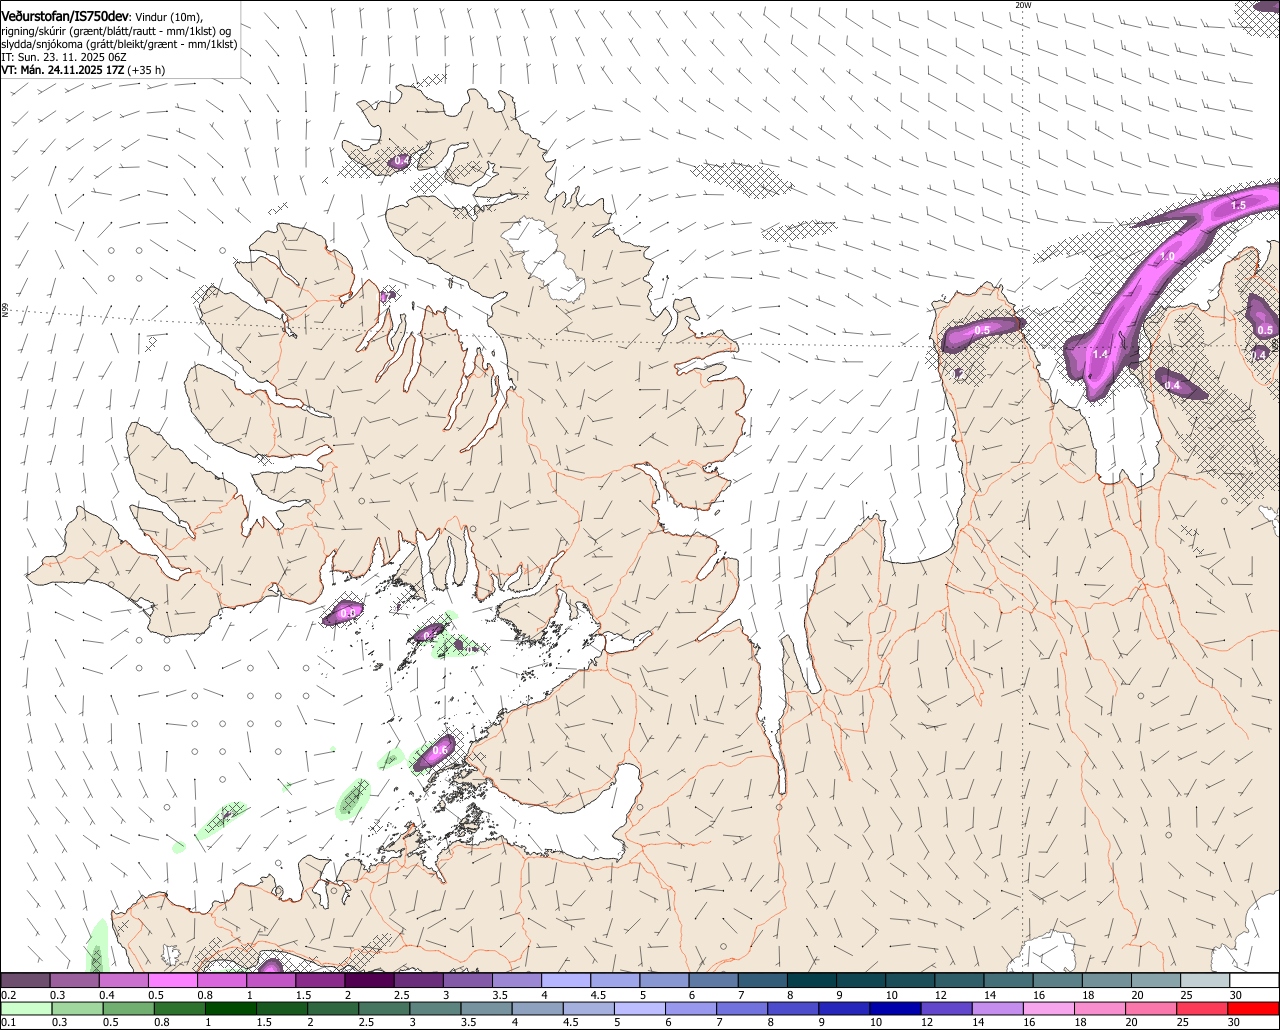
Task: Click the 'rigning/skúrir' description line
Action: tap(116, 31)
